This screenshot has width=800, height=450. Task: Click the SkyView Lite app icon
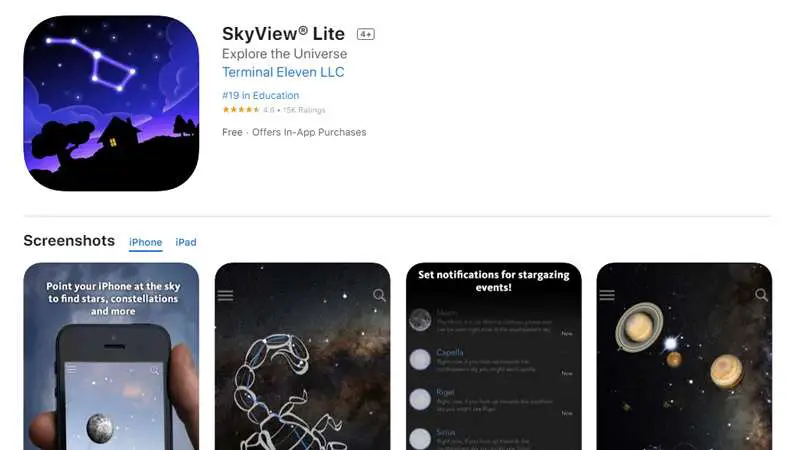(x=111, y=103)
